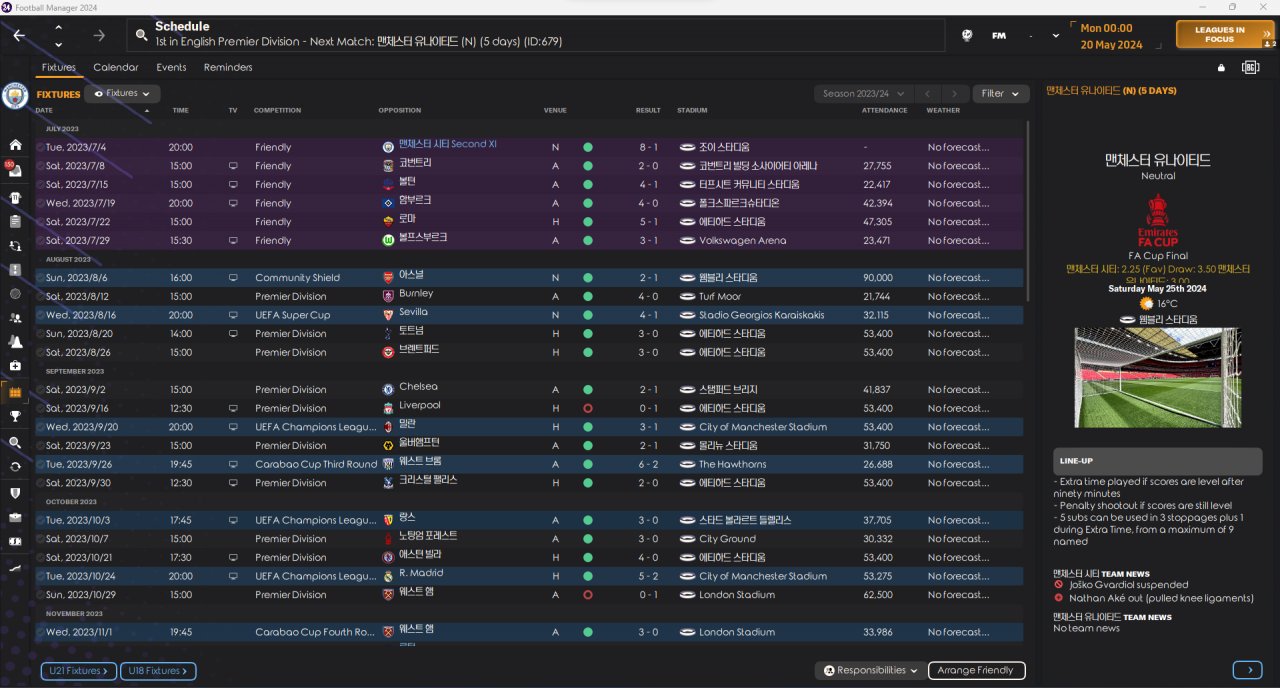Click the magnifier icon in search bar
The height and width of the screenshot is (688, 1280).
click(x=142, y=35)
